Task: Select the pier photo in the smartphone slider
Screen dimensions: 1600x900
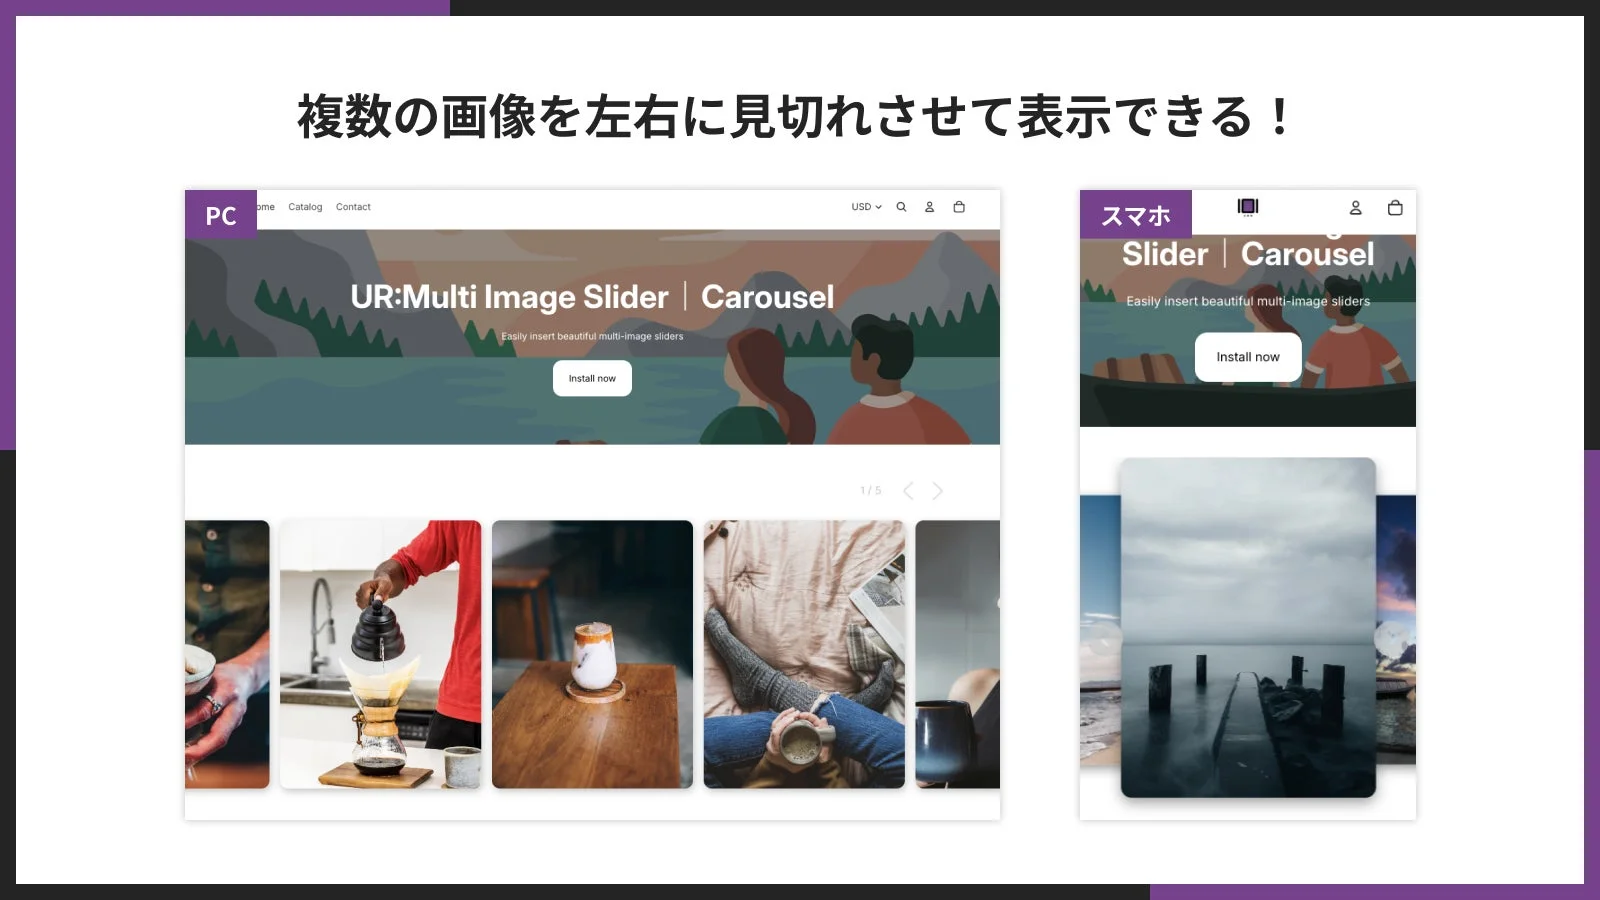Action: tap(1248, 625)
